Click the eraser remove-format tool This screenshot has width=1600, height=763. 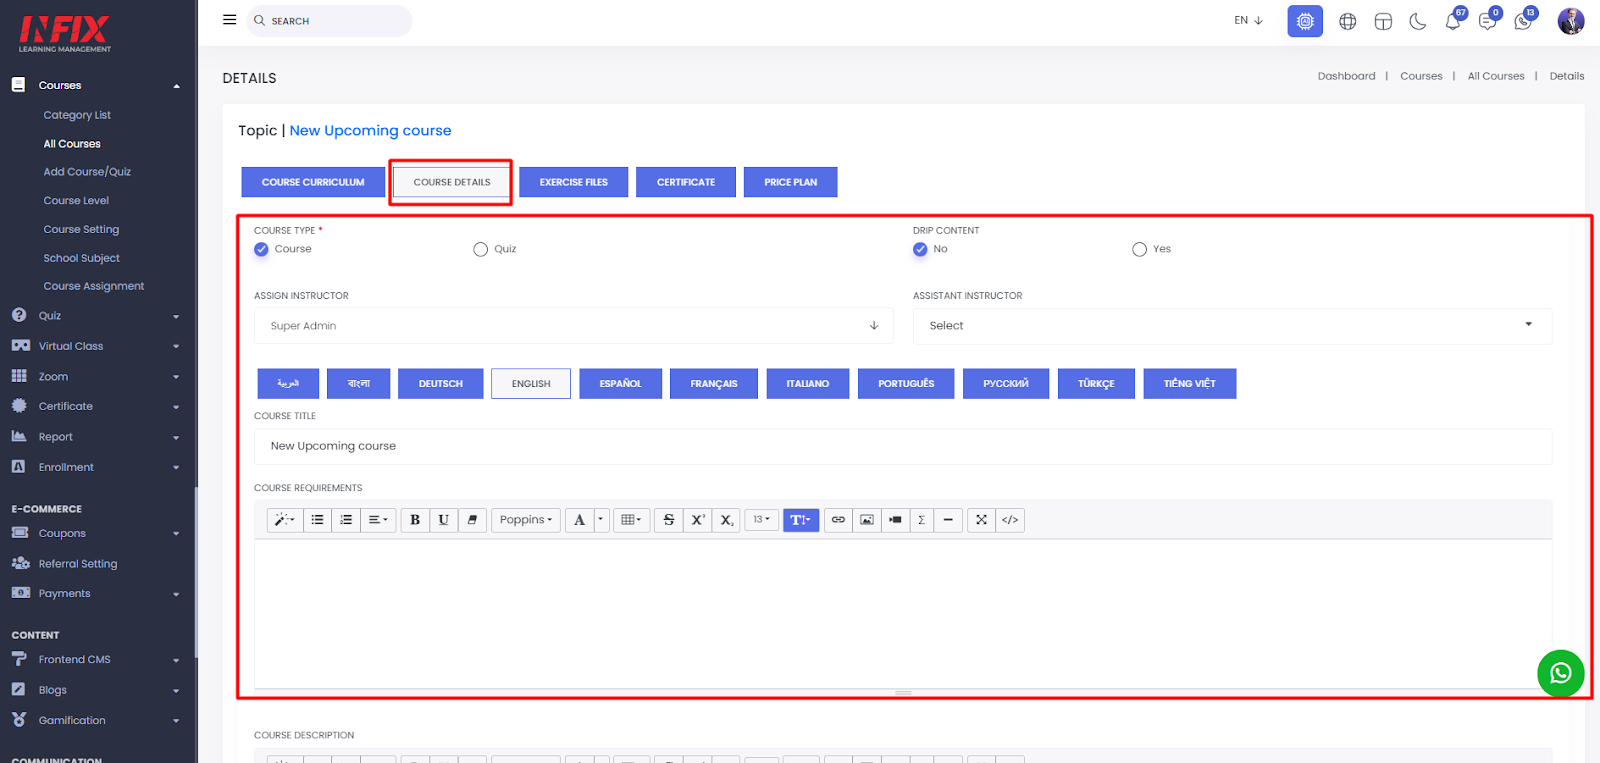pyautogui.click(x=472, y=520)
